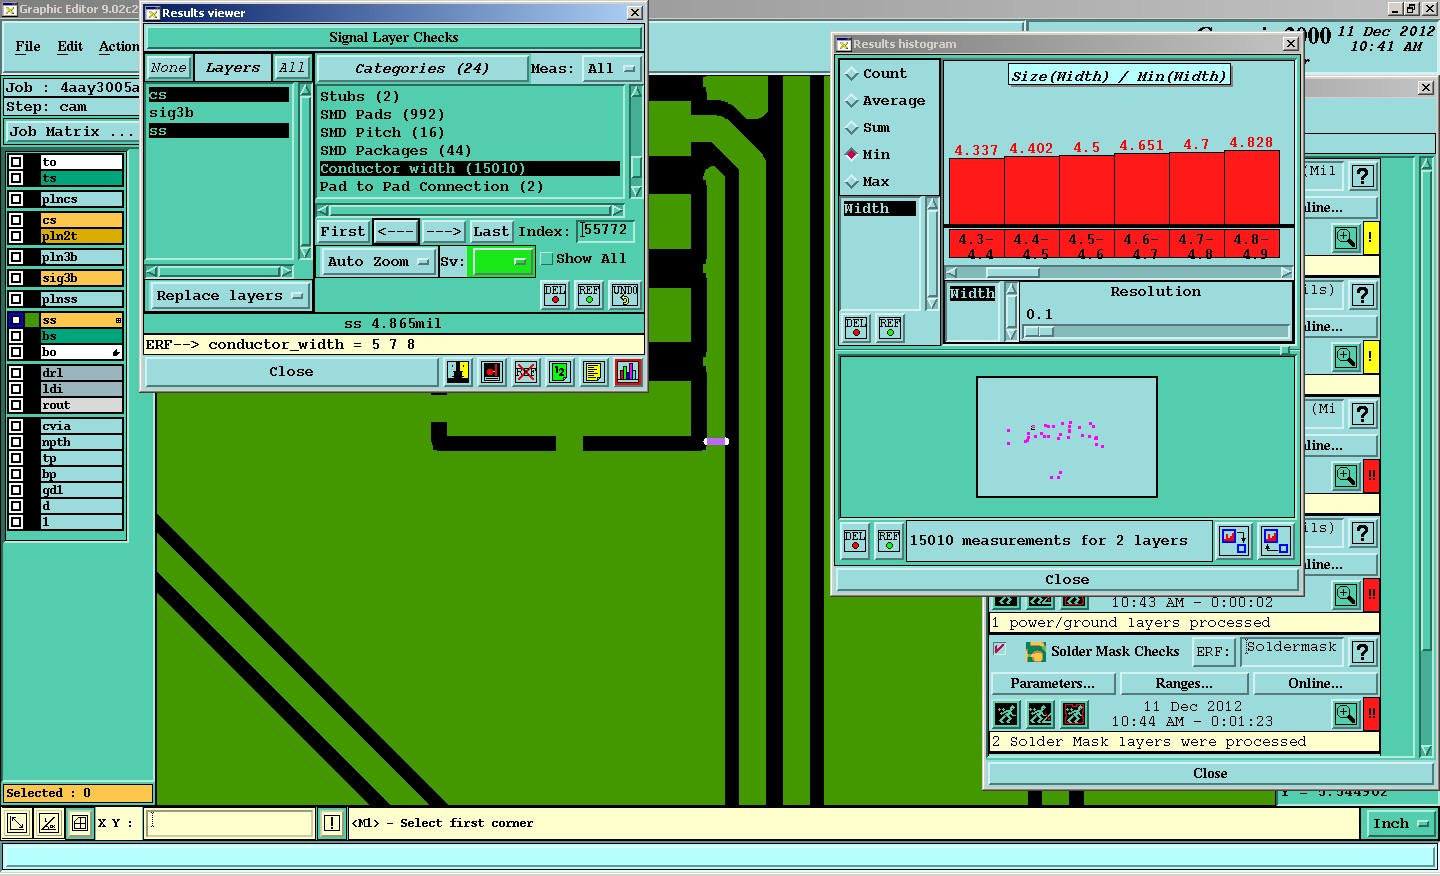This screenshot has width=1440, height=876.
Task: Click up arrow of the Width measurement list
Action: click(932, 204)
